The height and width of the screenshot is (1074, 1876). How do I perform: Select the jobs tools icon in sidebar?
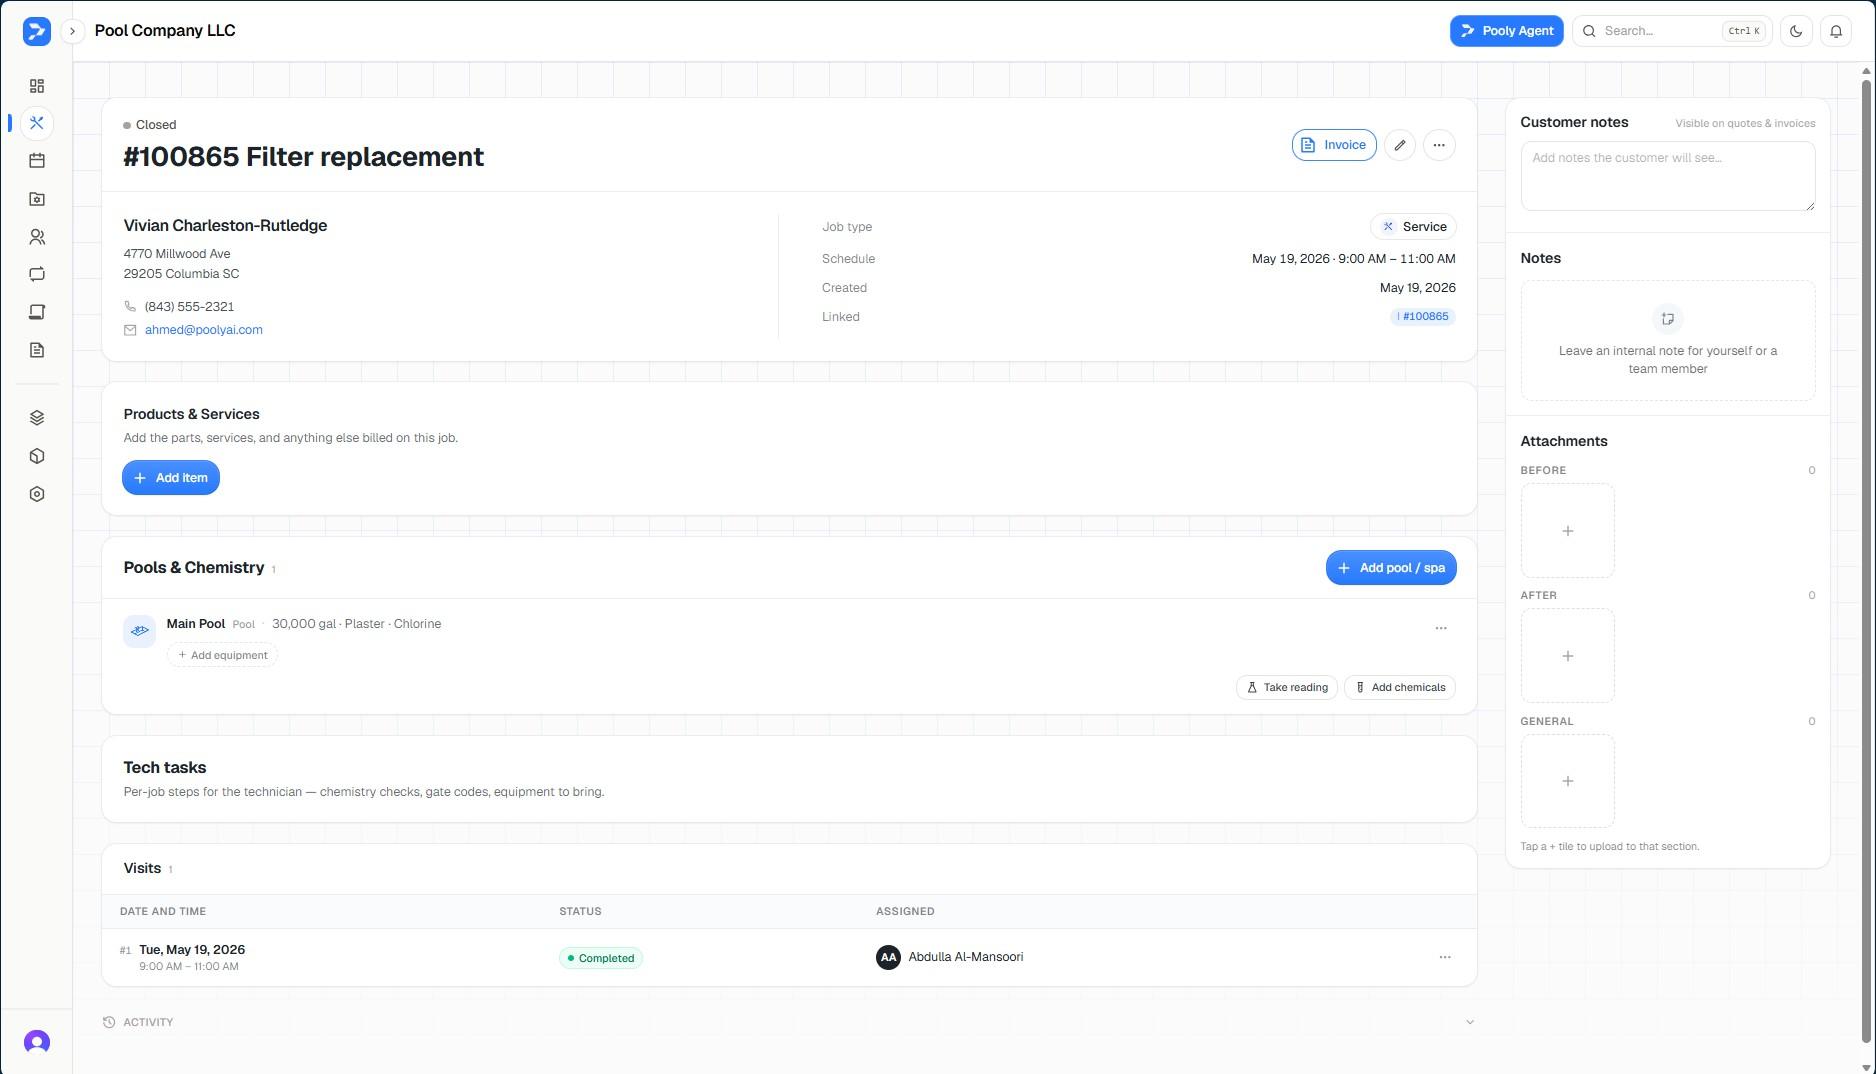[37, 123]
